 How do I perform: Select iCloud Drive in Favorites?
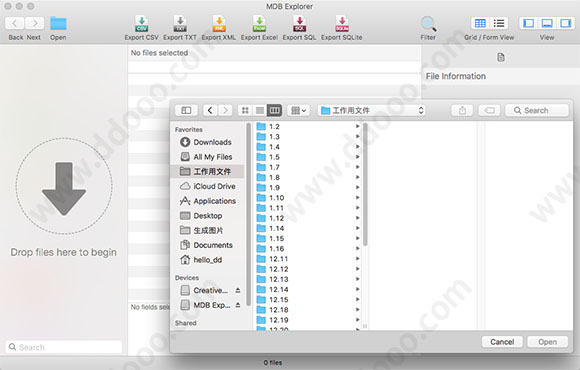click(208, 186)
